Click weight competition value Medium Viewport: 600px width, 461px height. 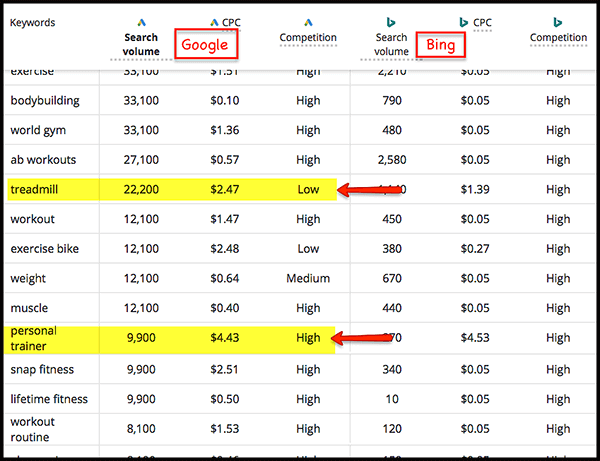[308, 279]
